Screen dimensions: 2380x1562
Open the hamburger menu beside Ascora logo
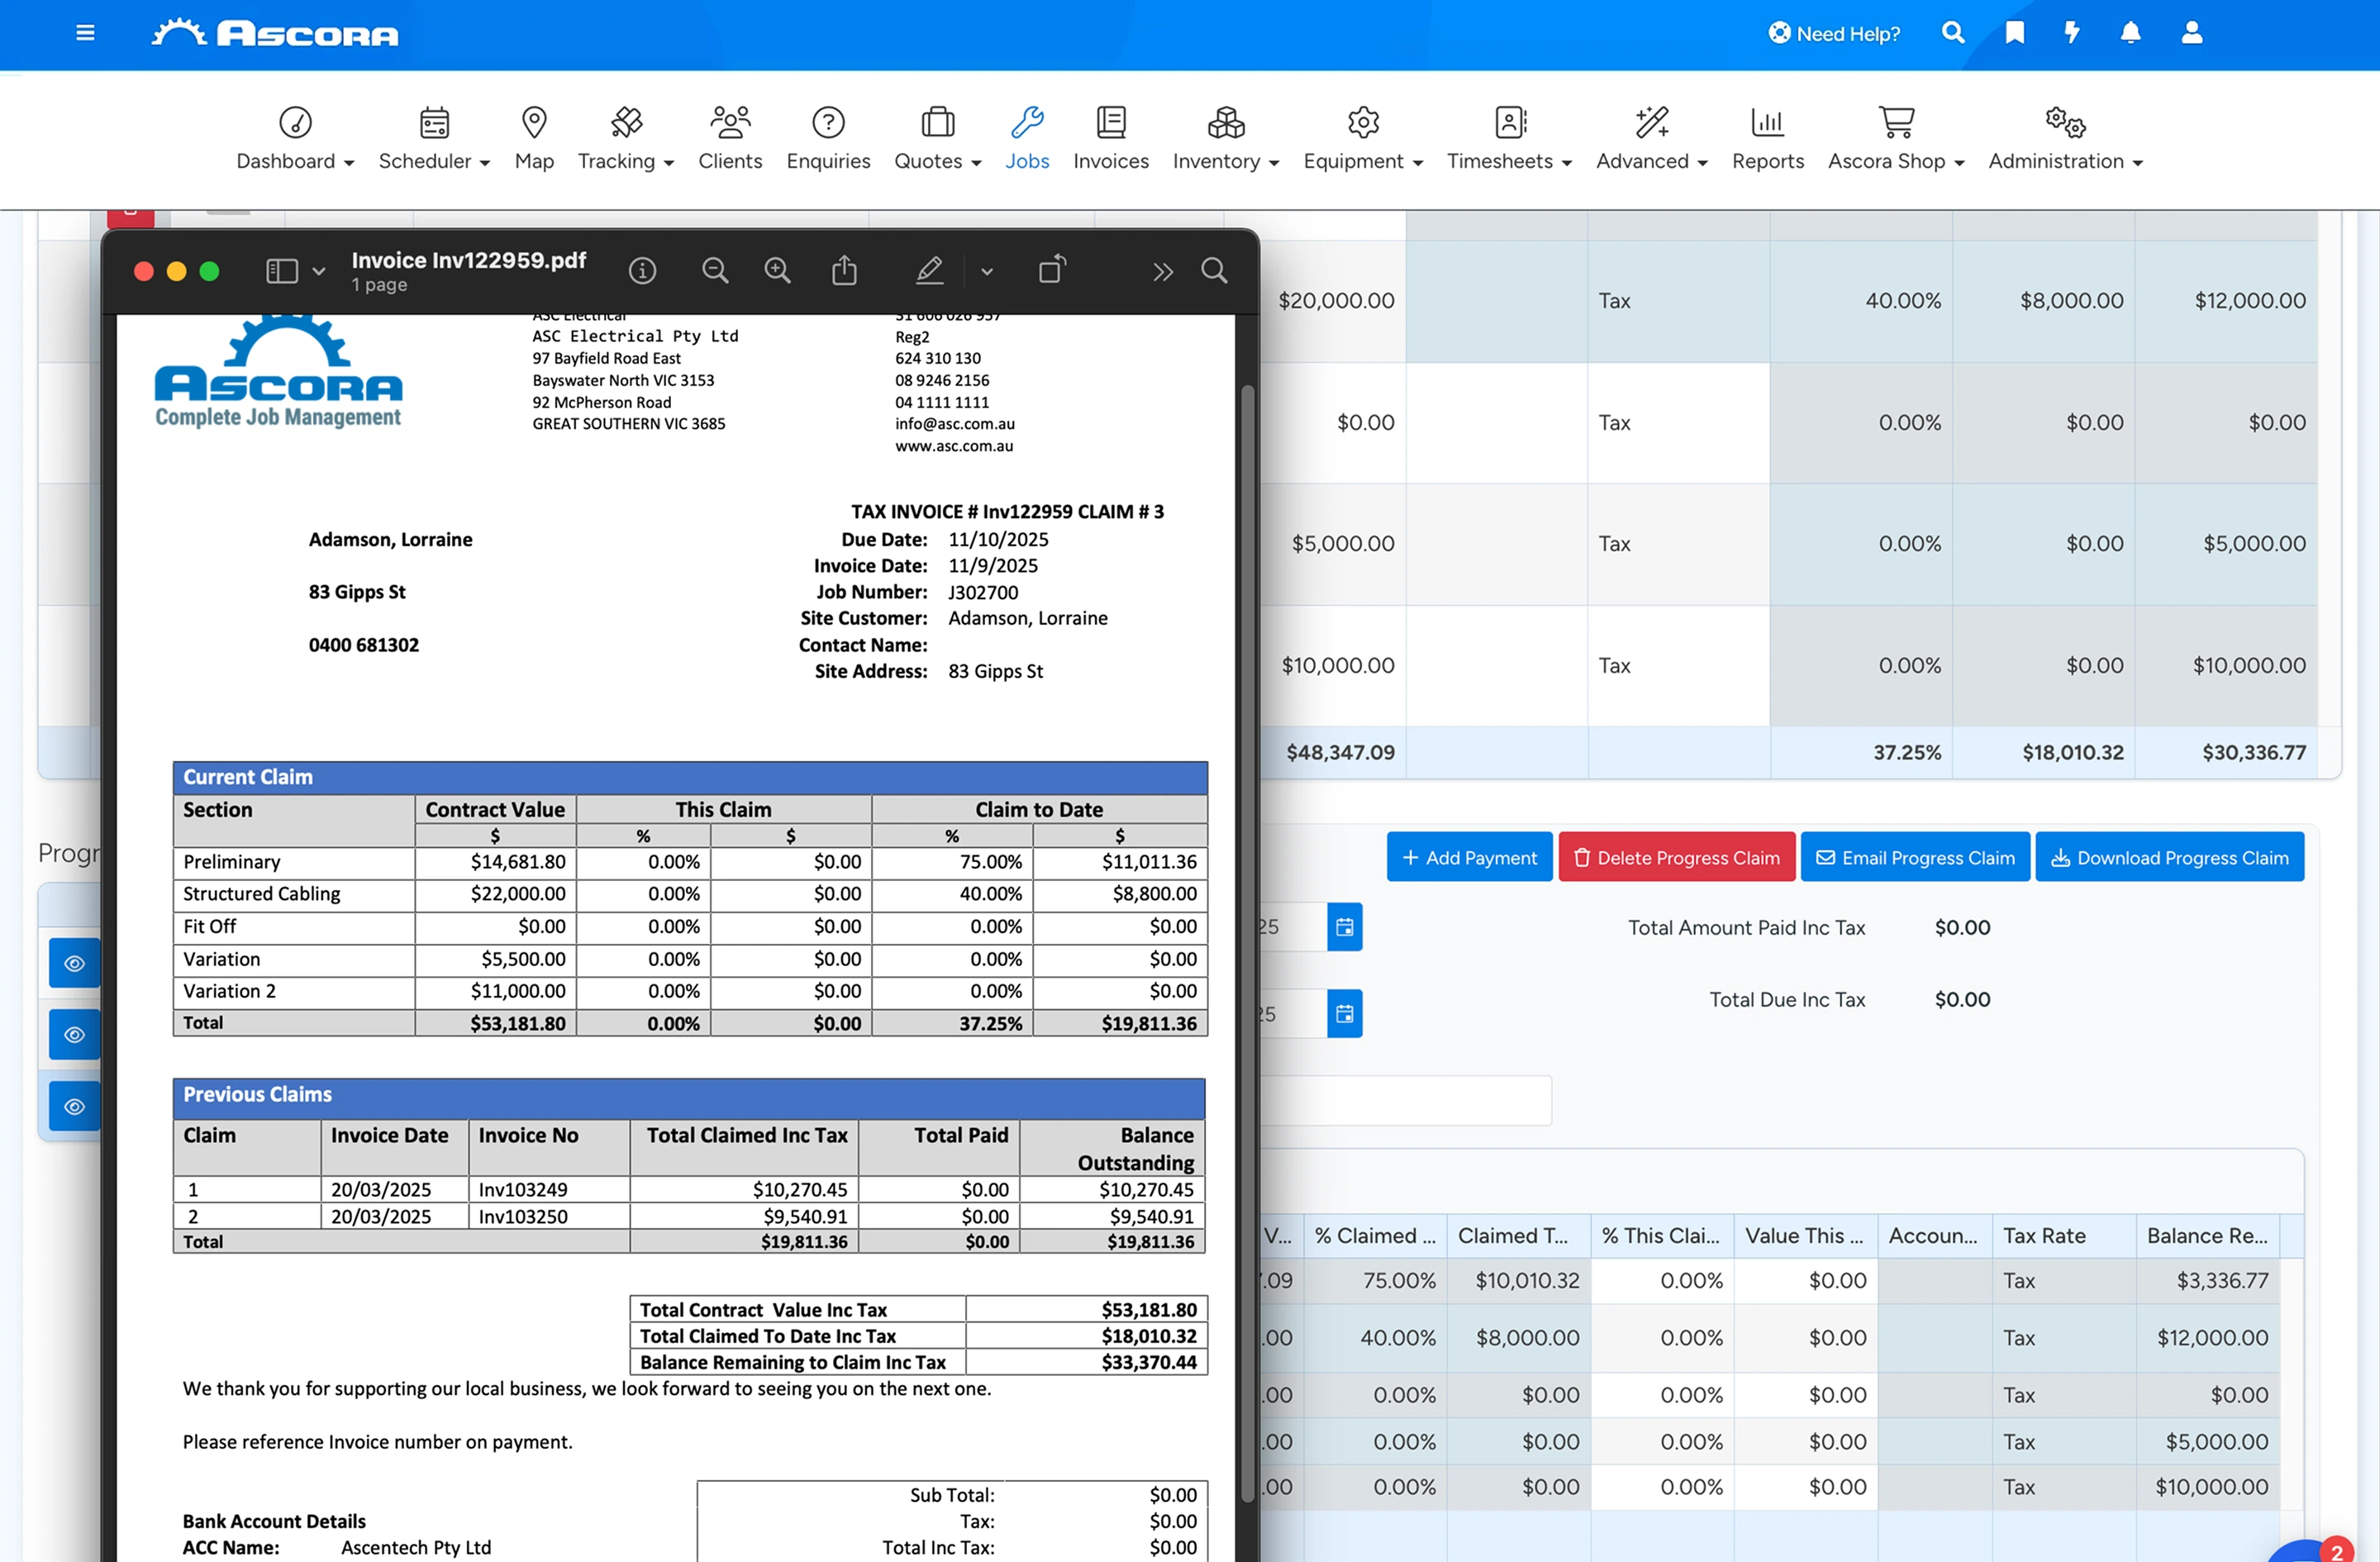point(86,33)
